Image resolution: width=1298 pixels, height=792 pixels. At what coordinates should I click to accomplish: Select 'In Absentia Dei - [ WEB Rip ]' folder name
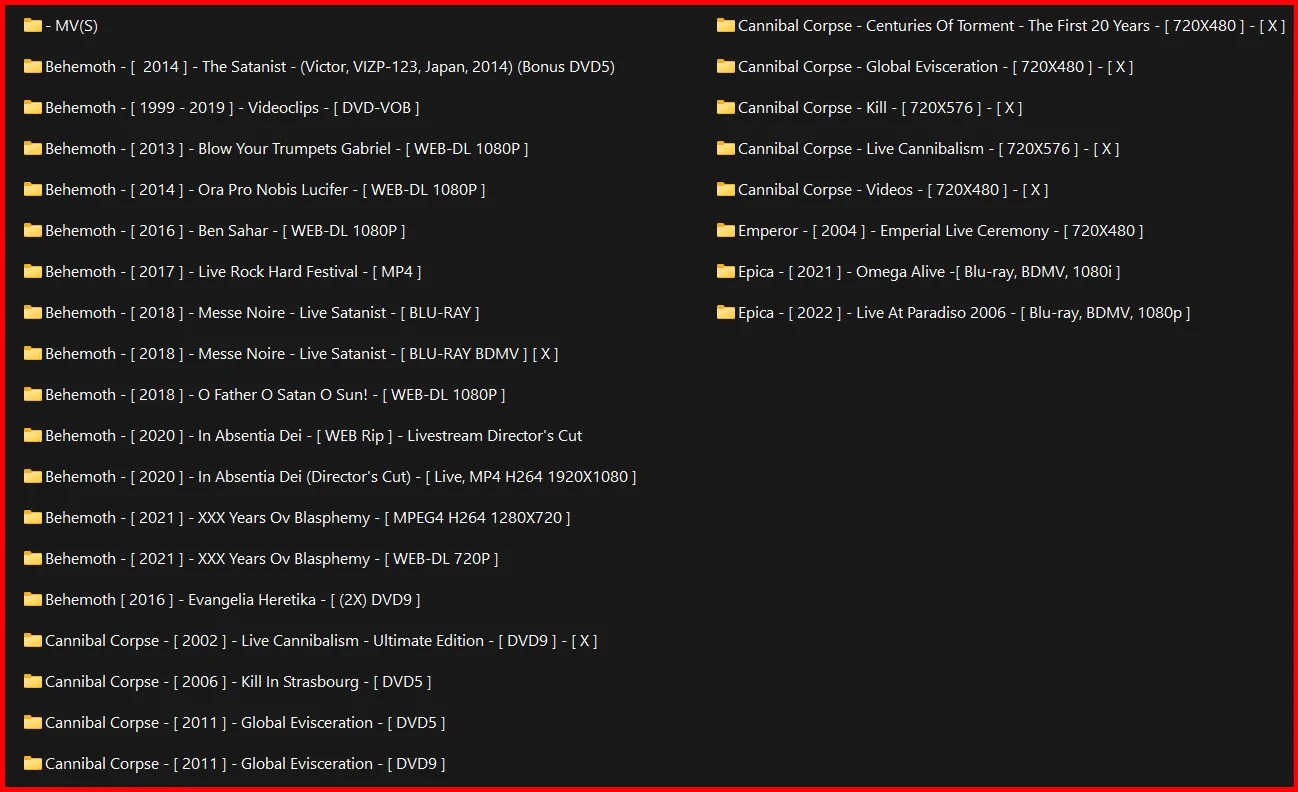[x=313, y=436]
